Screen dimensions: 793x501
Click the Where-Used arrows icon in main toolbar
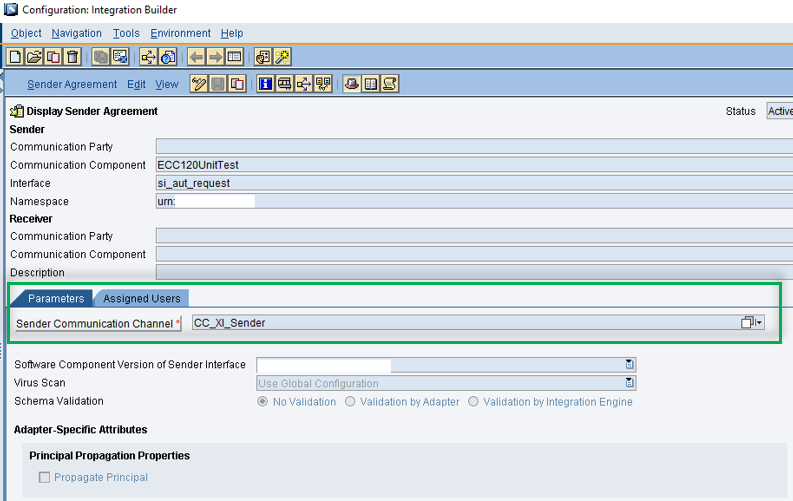click(x=148, y=57)
